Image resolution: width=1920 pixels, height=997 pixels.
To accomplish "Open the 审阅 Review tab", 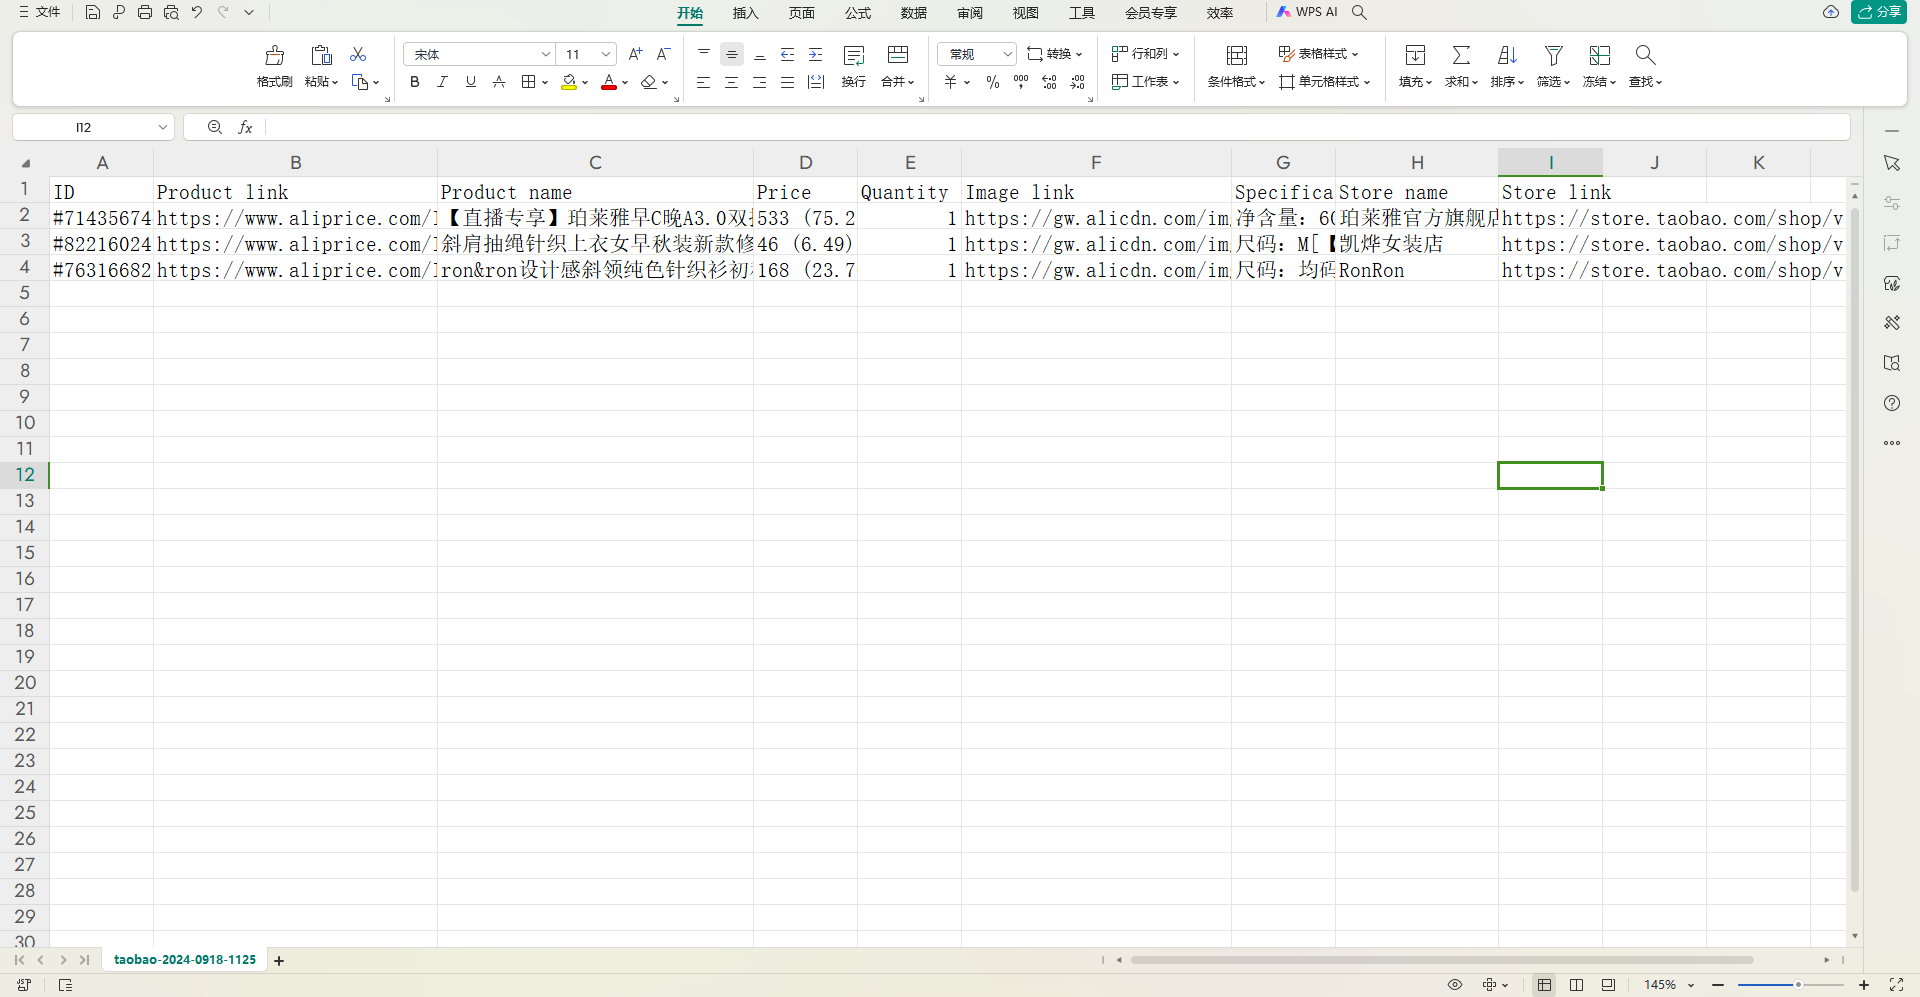I will pos(969,13).
